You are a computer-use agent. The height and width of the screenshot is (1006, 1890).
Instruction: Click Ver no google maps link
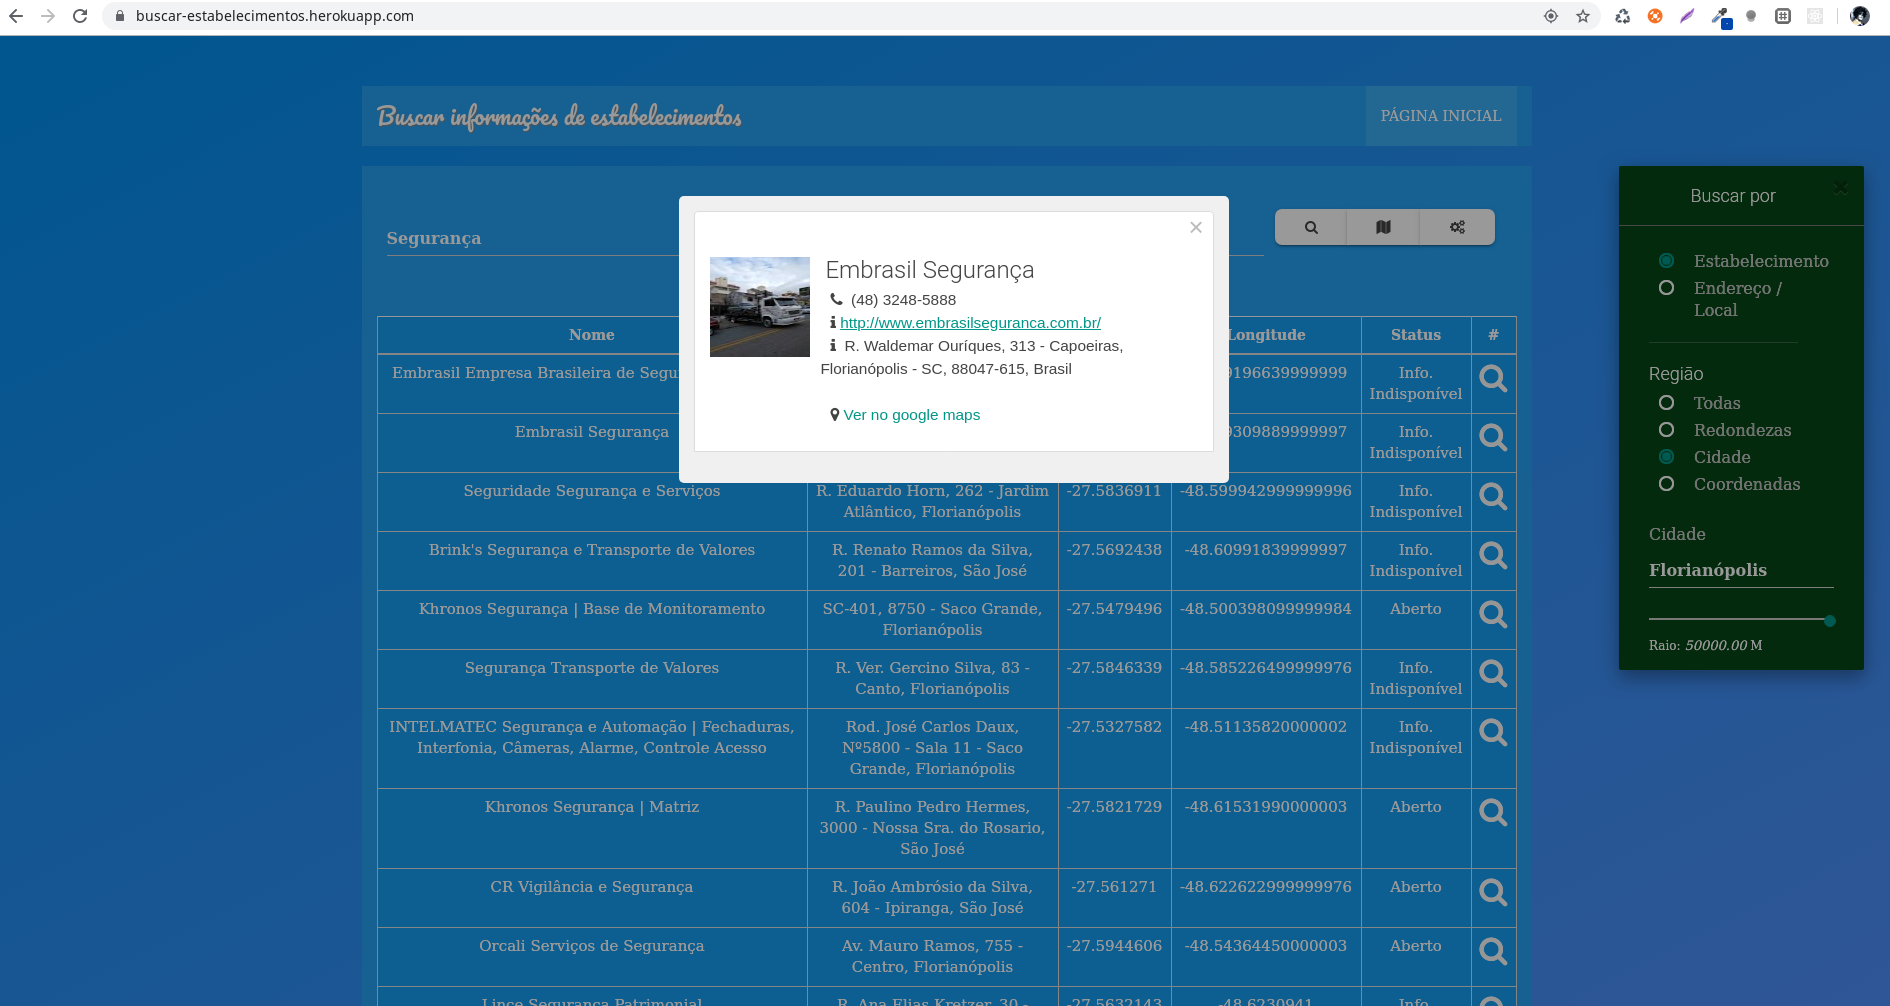point(911,415)
